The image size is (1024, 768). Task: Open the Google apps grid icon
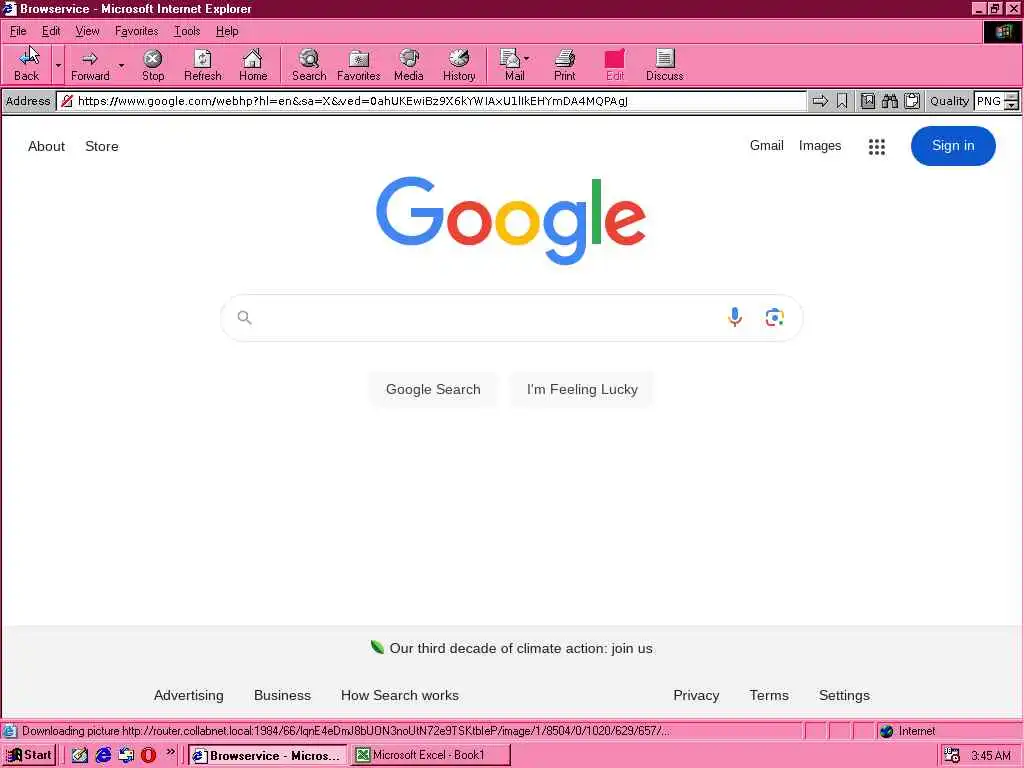[x=877, y=146]
